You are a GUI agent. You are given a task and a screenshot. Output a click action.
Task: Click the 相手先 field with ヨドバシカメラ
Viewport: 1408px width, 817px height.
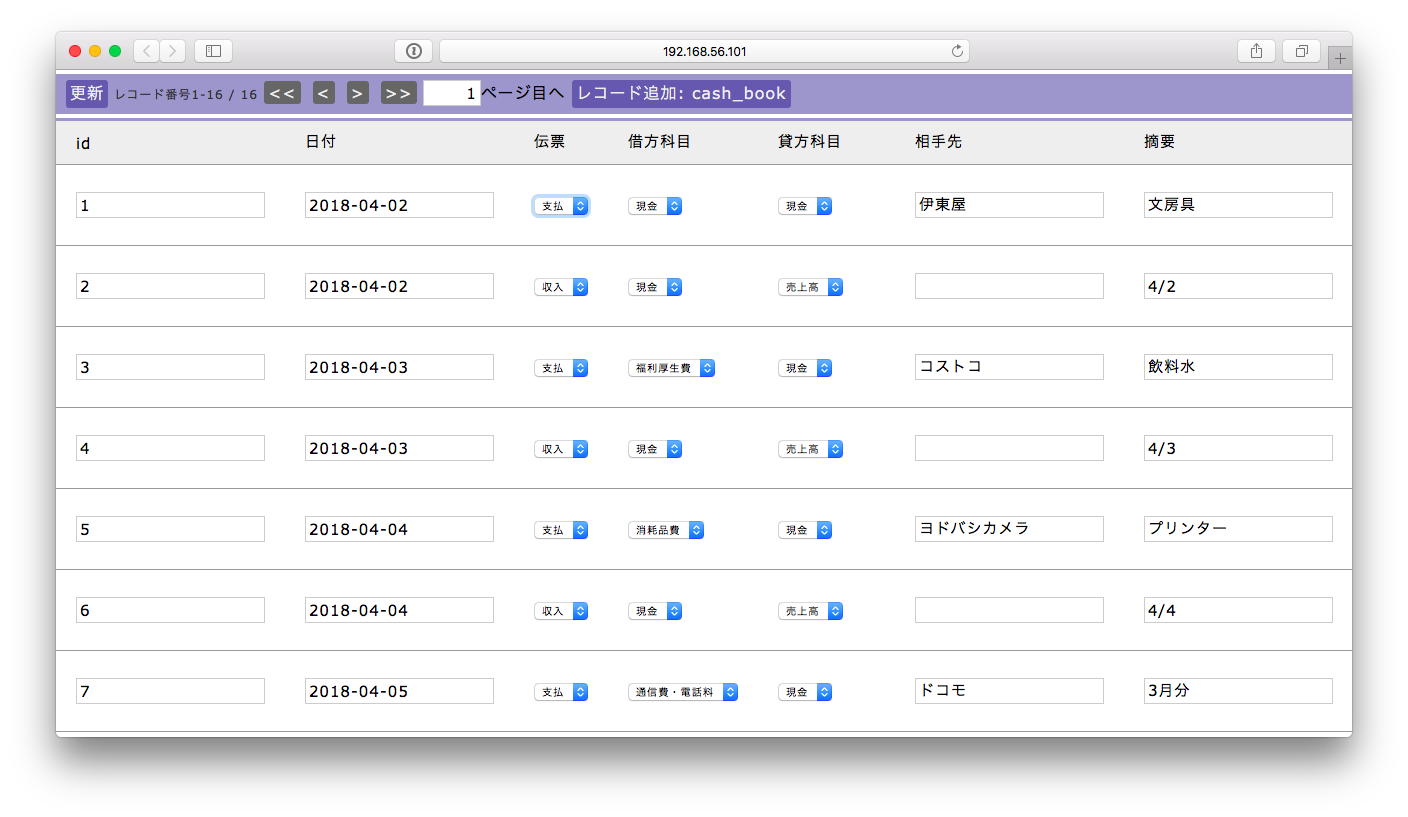(x=1009, y=529)
